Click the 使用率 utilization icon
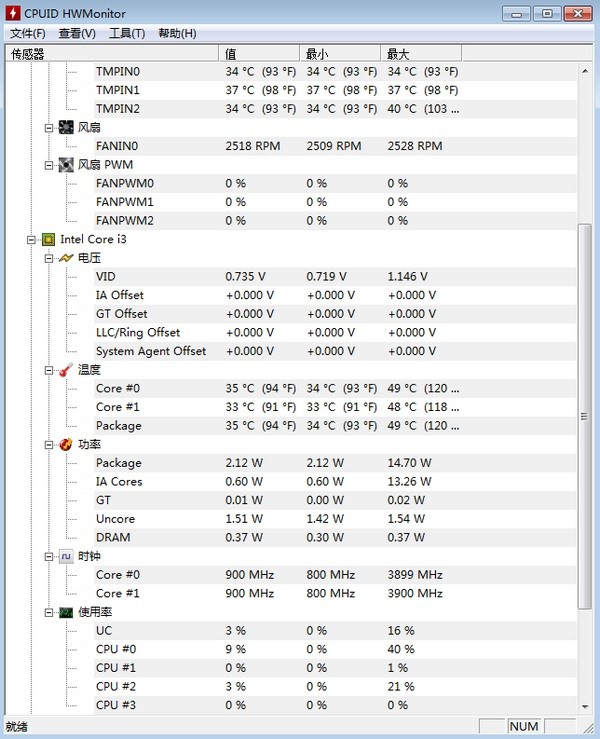Image resolution: width=600 pixels, height=739 pixels. tap(66, 612)
